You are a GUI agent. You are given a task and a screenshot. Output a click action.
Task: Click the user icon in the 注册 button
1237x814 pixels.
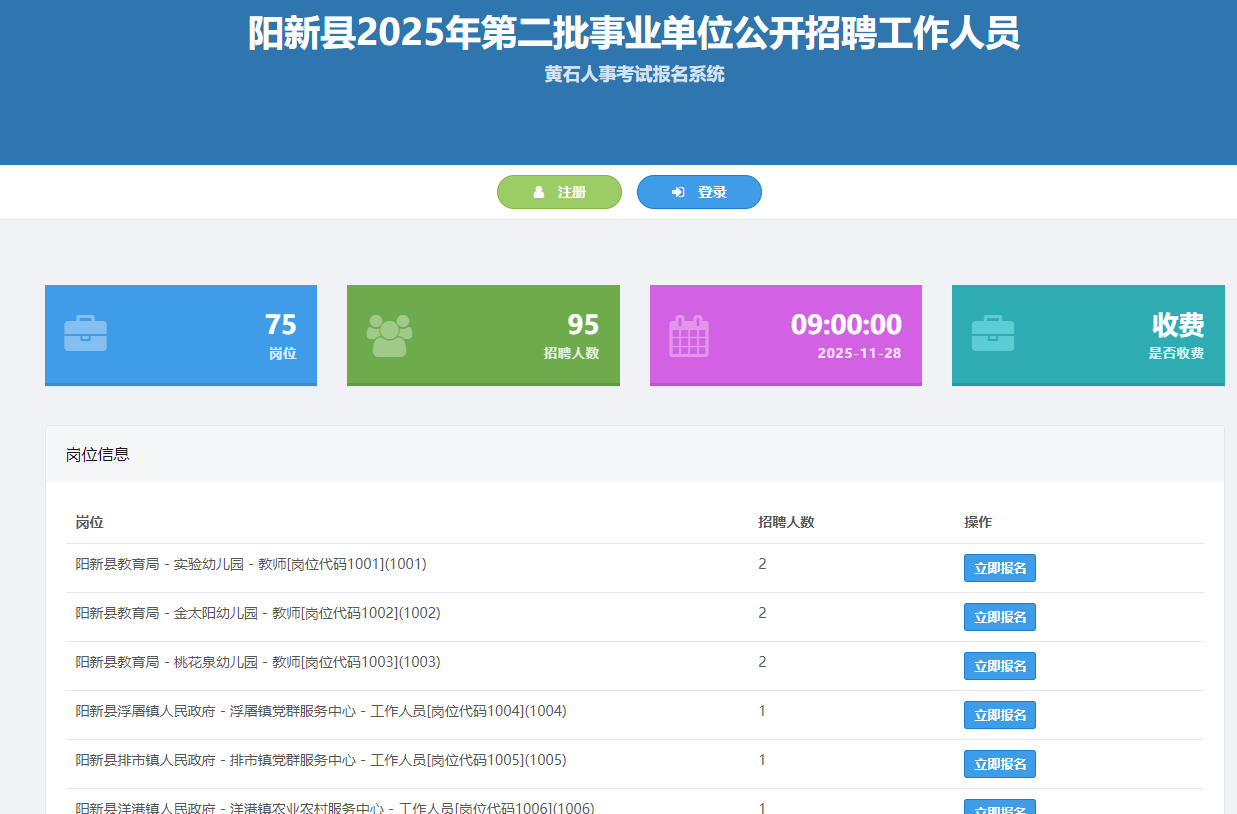point(539,192)
